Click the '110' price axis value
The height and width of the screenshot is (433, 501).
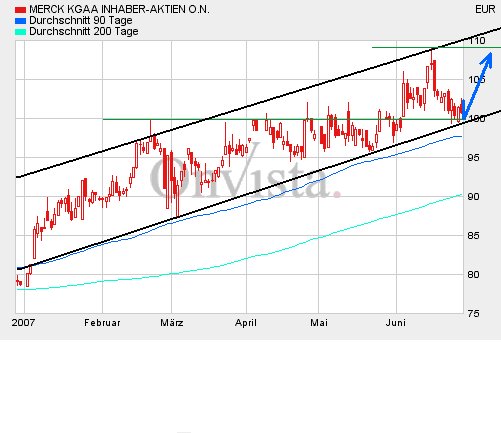point(477,41)
